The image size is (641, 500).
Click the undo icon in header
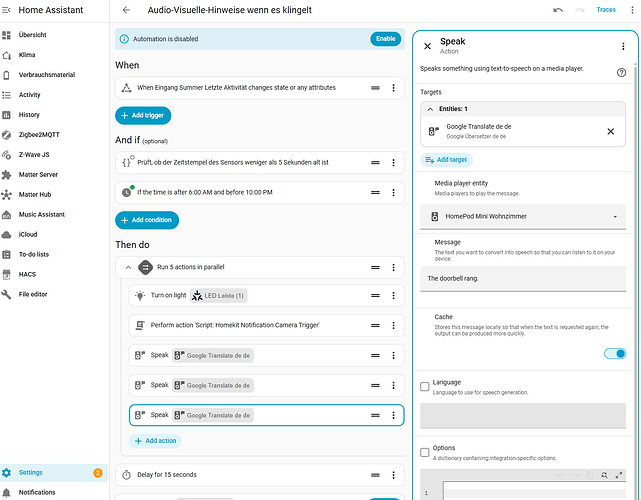point(558,10)
